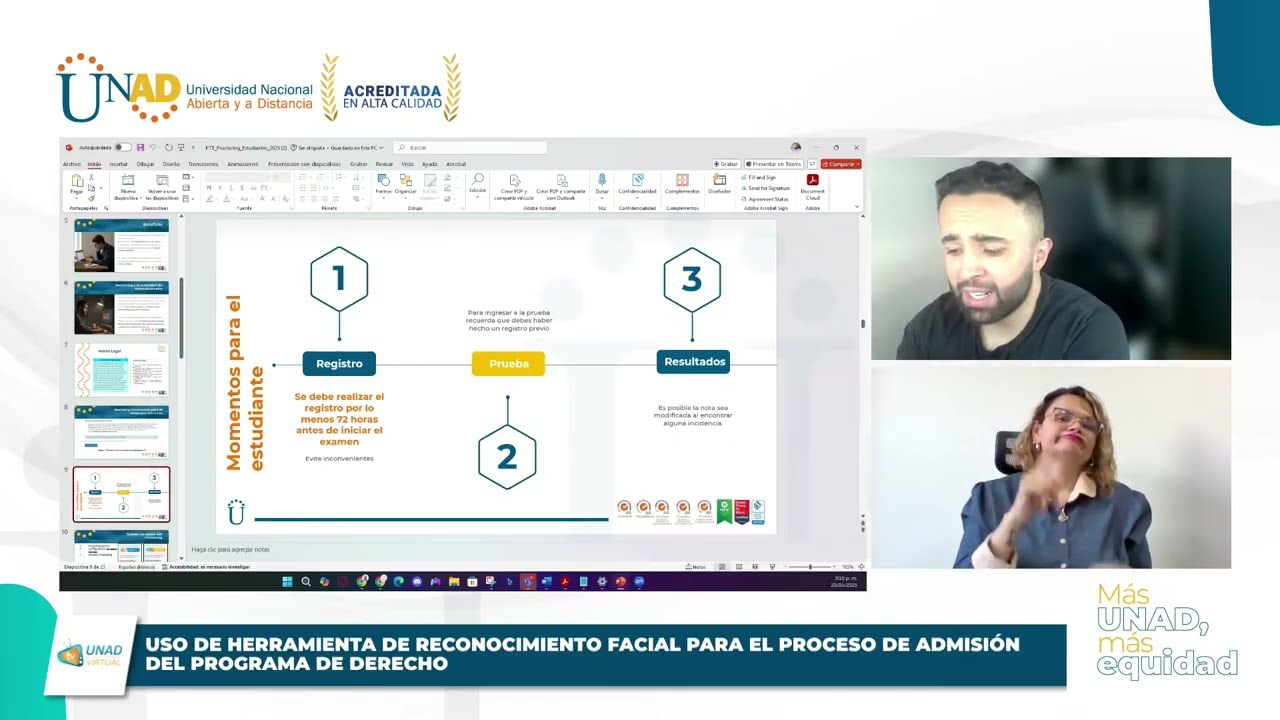Click Crear PDF y compartir con Outlook

tap(561, 187)
